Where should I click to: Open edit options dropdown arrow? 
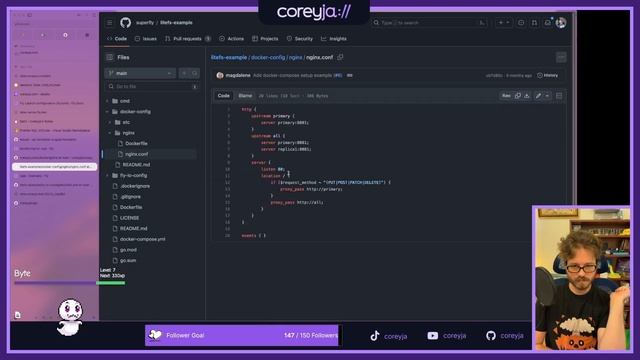click(x=547, y=96)
